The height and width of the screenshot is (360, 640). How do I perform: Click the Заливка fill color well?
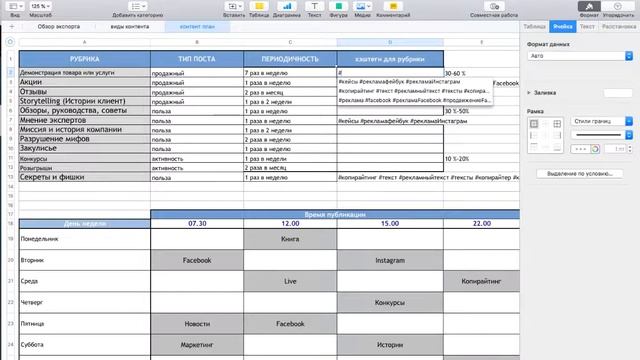coord(618,93)
